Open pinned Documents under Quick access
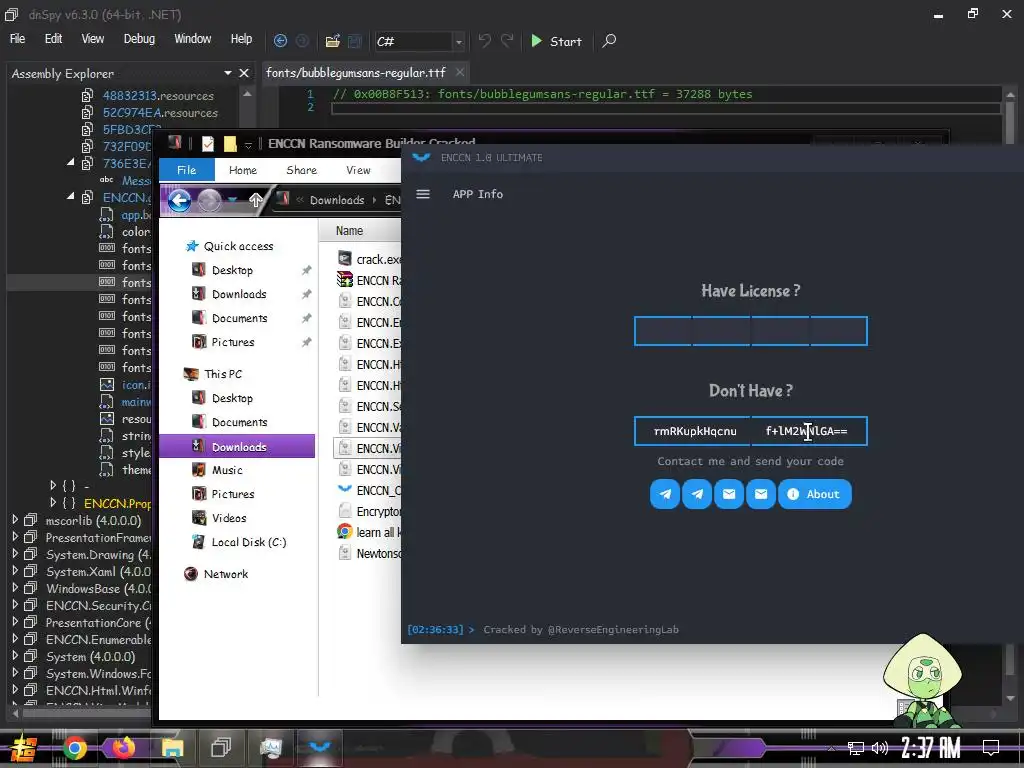 (x=240, y=318)
